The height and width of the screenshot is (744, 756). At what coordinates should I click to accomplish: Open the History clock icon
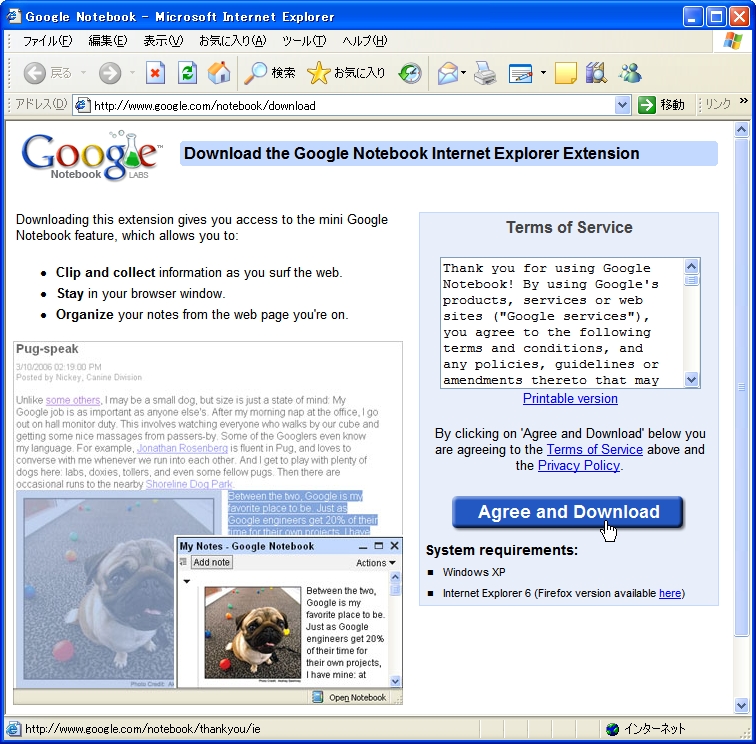tap(410, 73)
